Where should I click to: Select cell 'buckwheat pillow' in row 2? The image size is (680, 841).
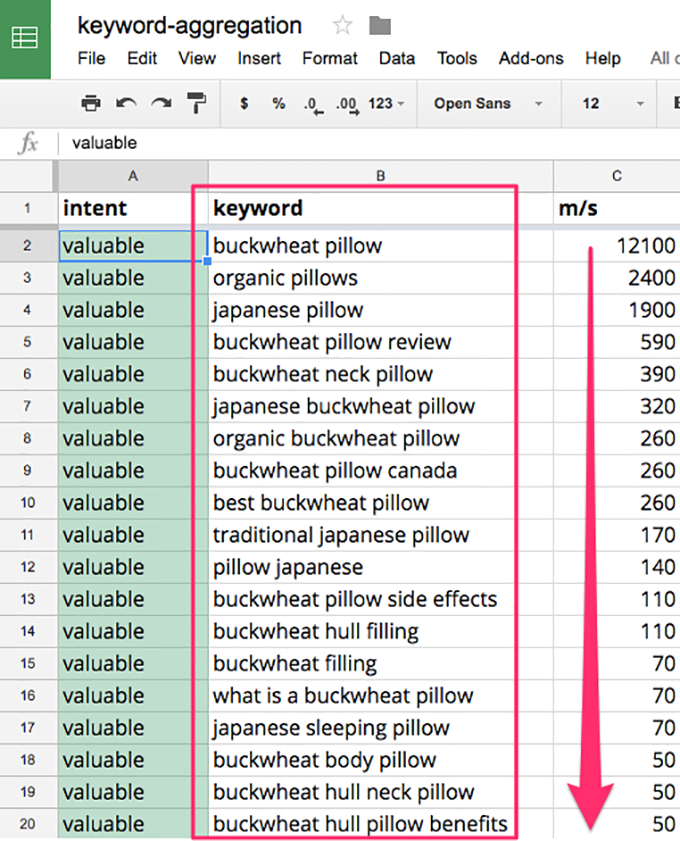click(x=380, y=246)
